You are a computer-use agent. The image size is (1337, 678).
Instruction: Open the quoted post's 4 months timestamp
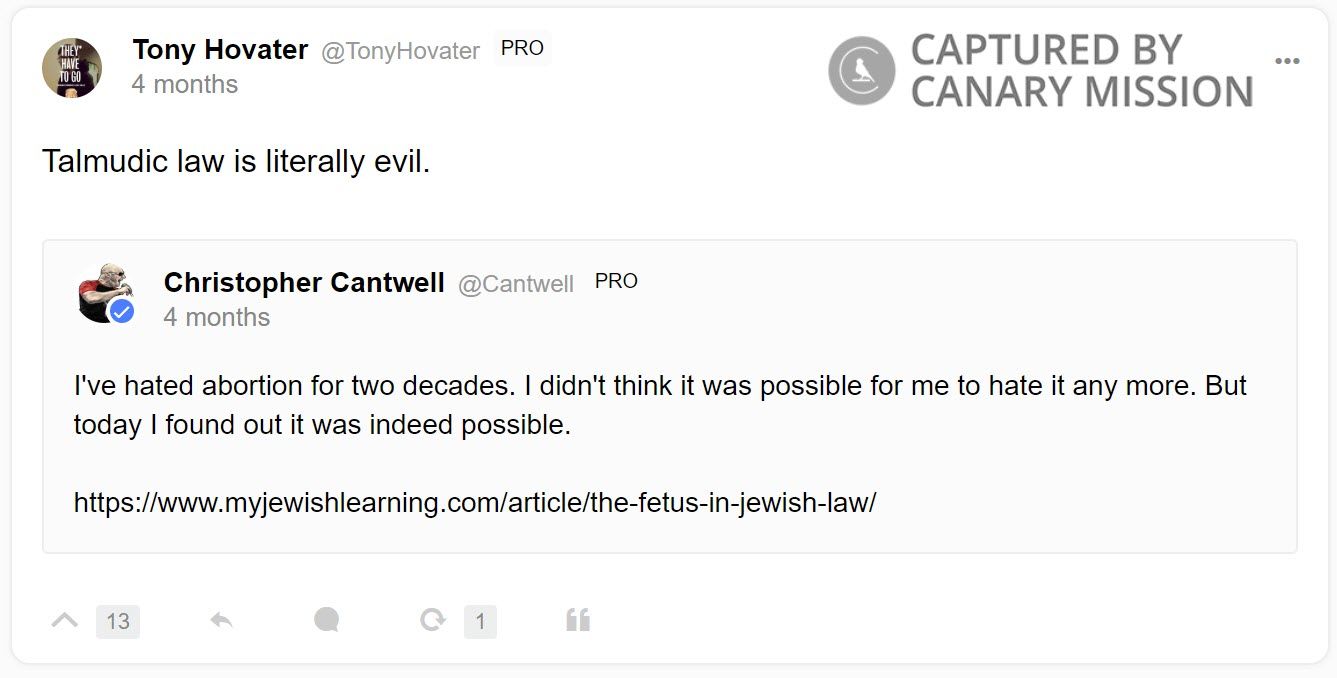pyautogui.click(x=217, y=317)
